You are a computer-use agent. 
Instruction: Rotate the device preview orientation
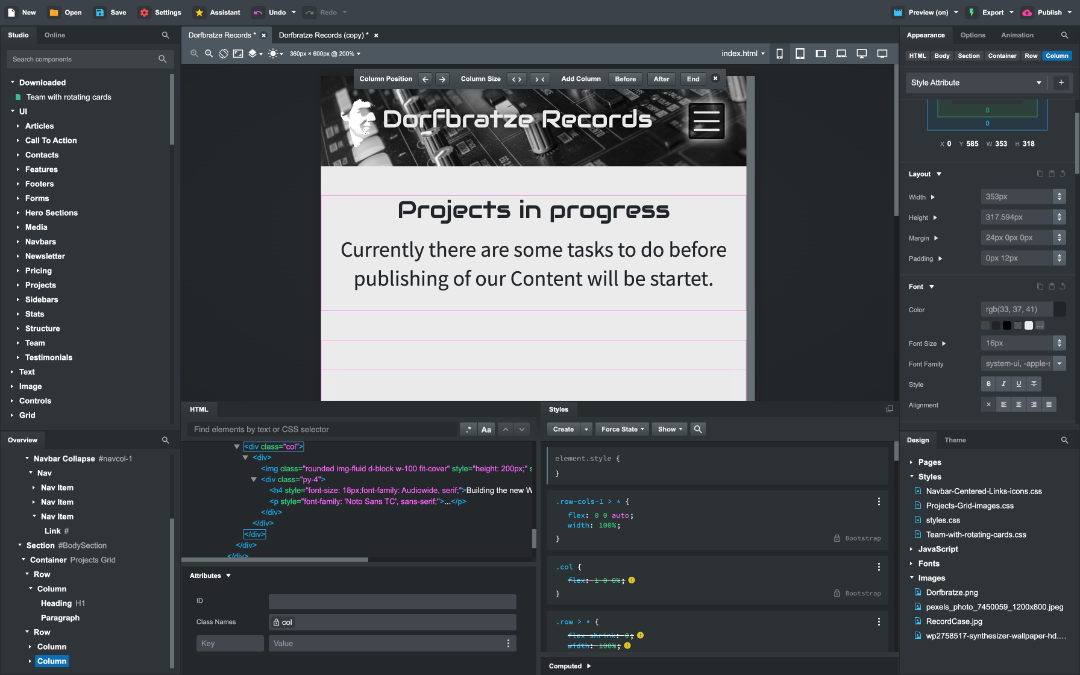(x=223, y=54)
